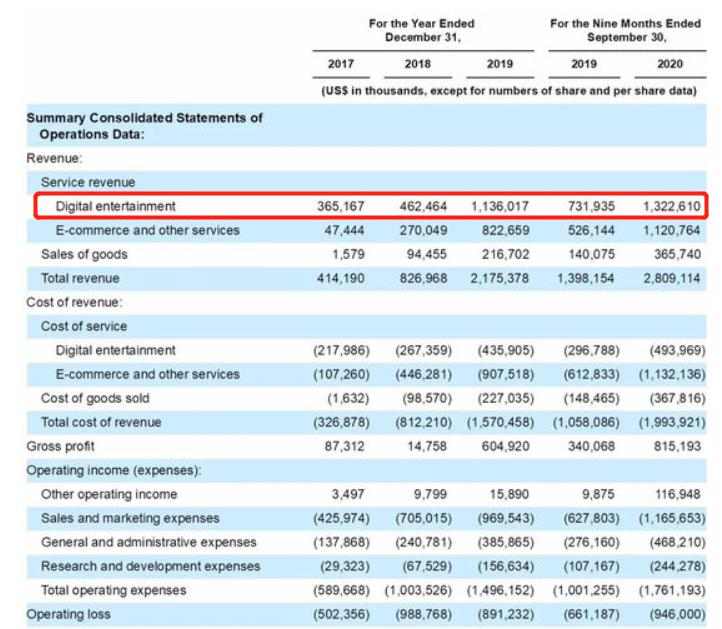Click the 270,049 value
722x629 pixels.
coord(423,230)
